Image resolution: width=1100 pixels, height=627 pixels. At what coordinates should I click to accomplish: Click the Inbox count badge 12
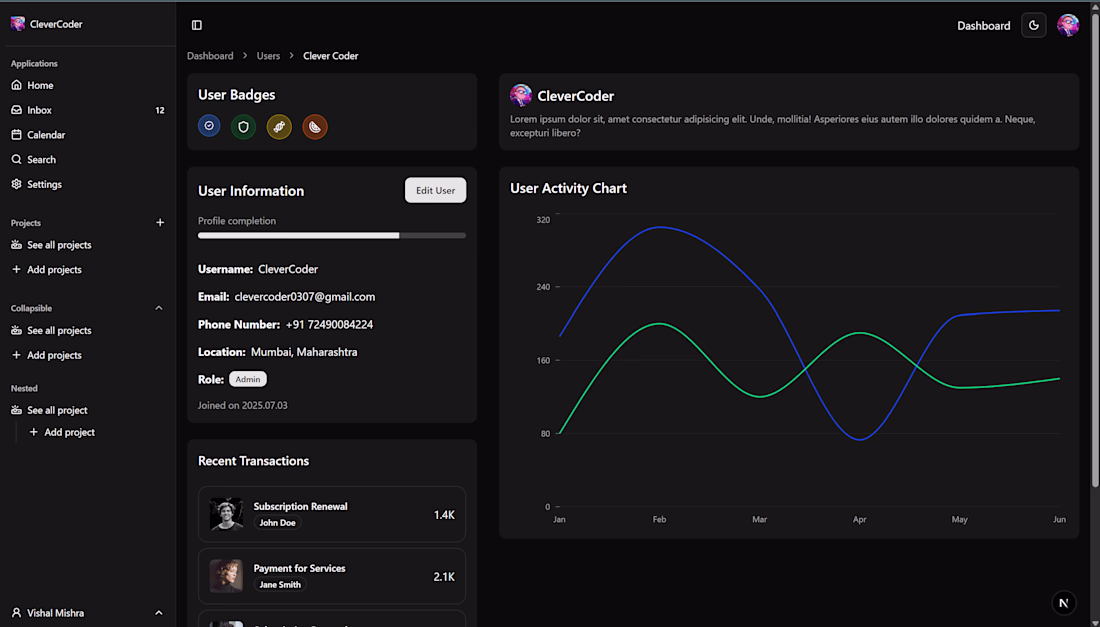(160, 110)
